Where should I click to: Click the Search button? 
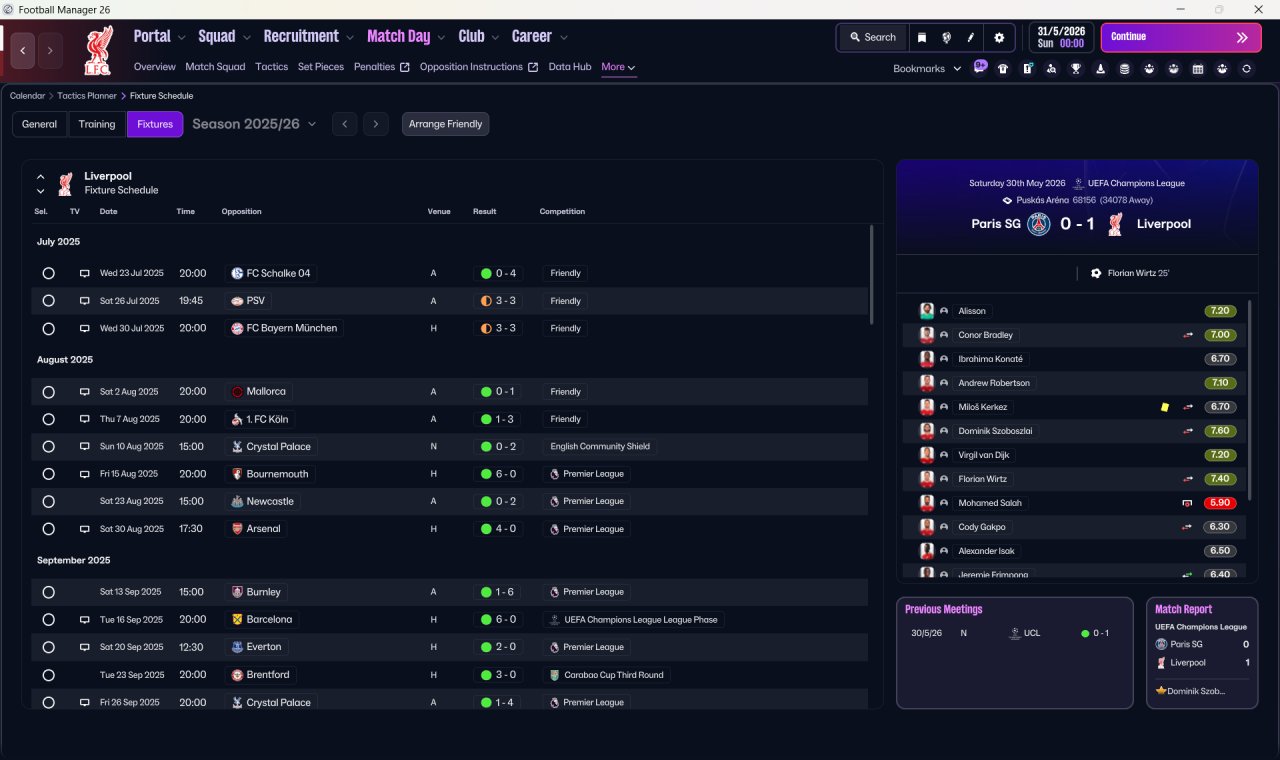click(x=873, y=37)
